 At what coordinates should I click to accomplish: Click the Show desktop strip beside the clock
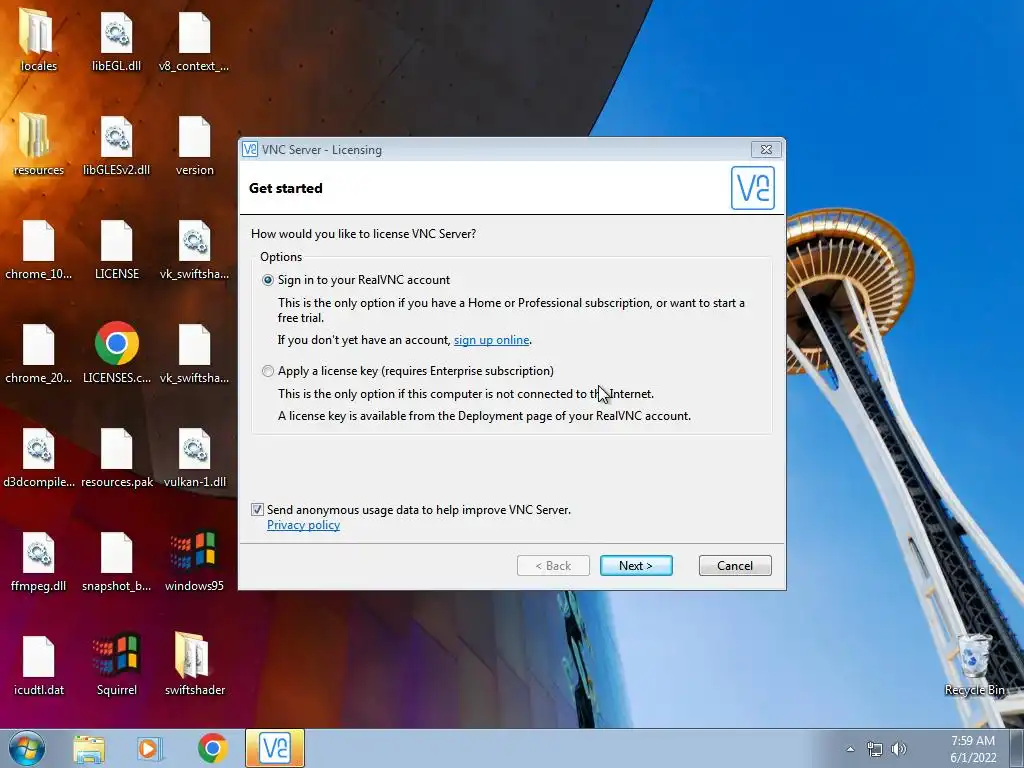pos(1016,748)
